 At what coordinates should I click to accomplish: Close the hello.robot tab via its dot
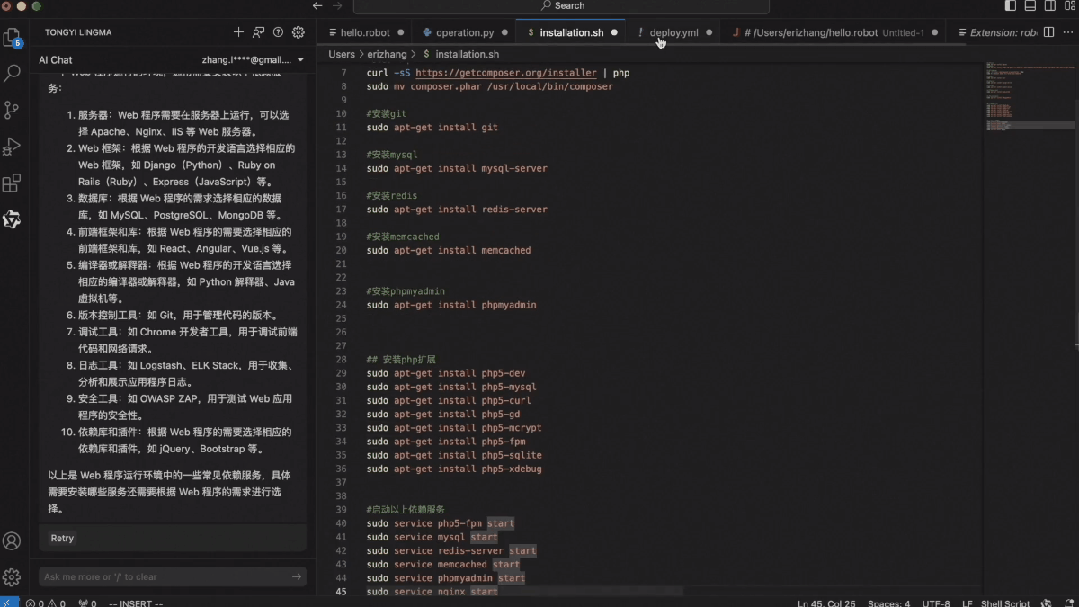[400, 32]
